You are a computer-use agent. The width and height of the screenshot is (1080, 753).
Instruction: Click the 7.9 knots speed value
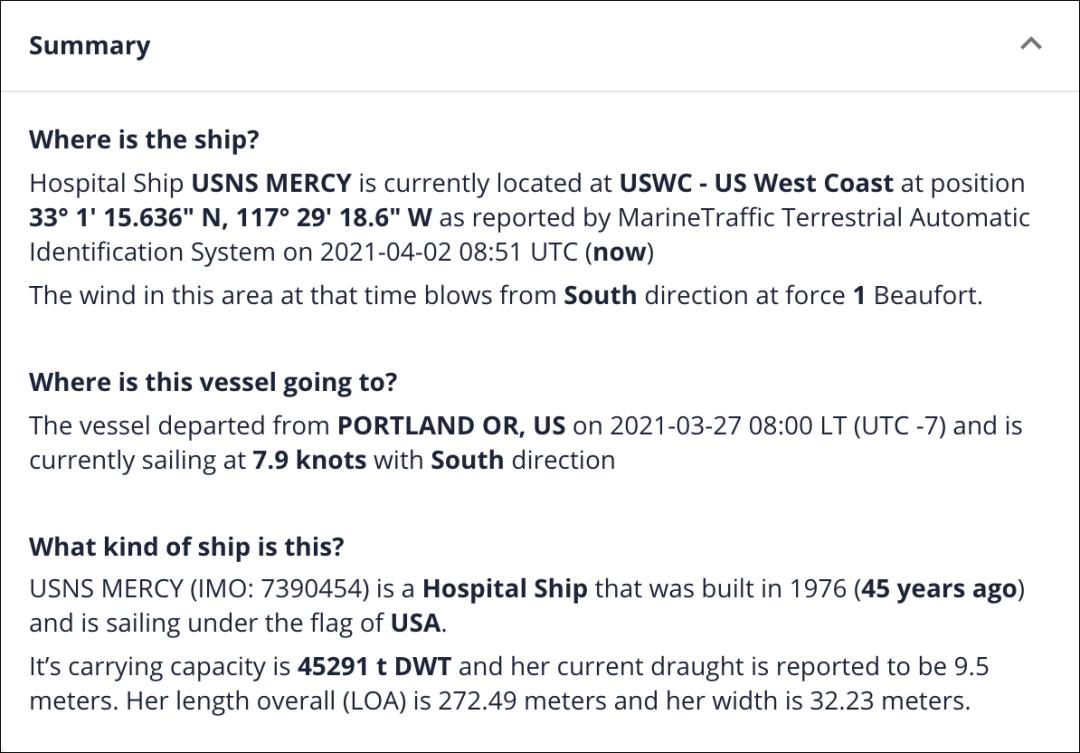coord(309,460)
